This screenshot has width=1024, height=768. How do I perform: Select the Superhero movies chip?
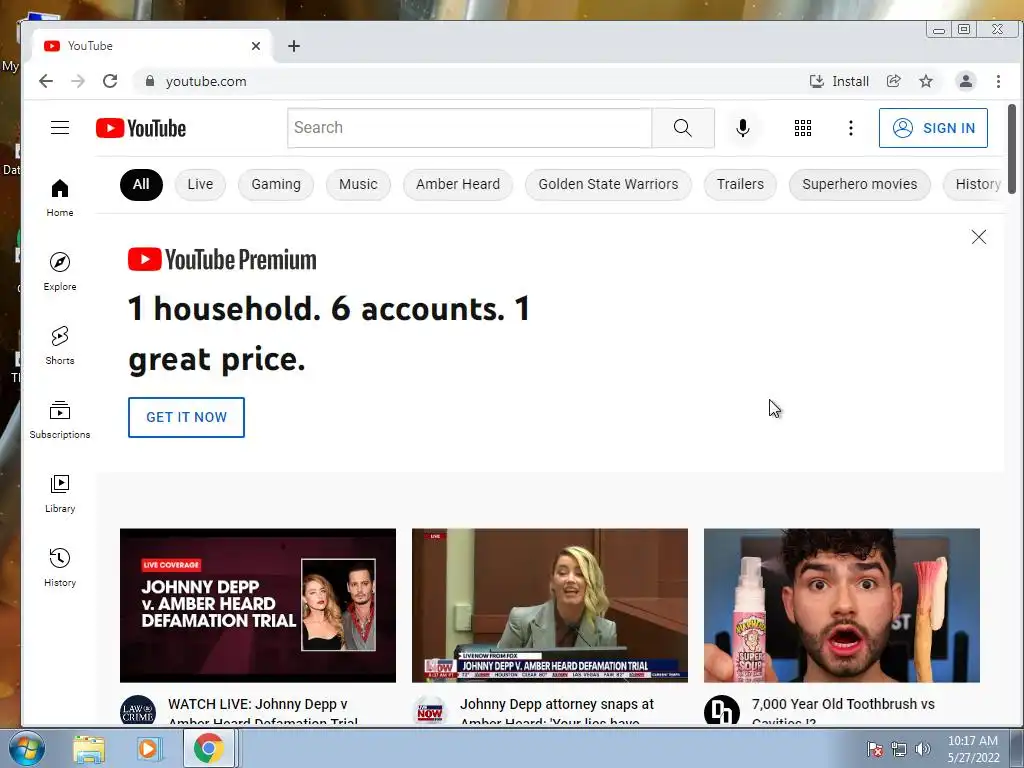pyautogui.click(x=859, y=185)
